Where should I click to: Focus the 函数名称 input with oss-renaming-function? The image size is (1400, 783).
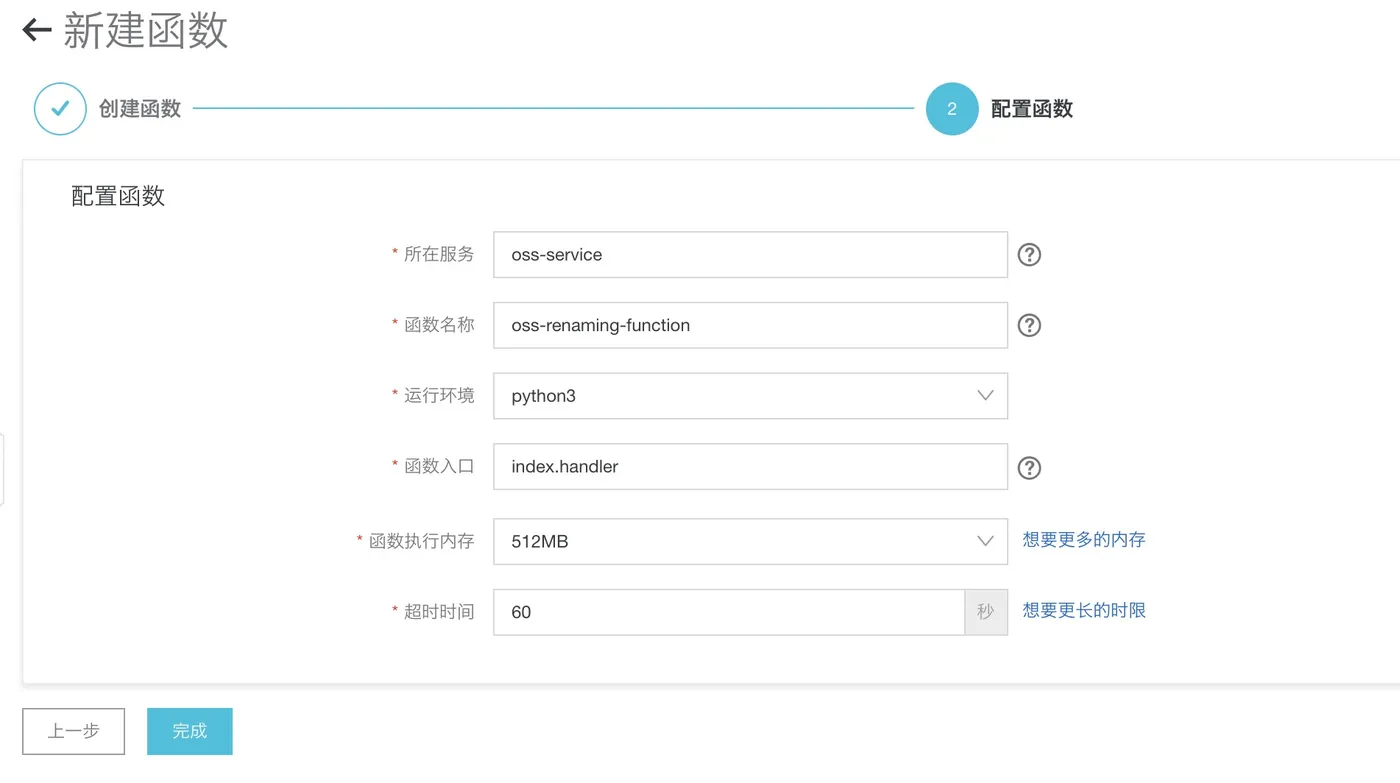(750, 325)
